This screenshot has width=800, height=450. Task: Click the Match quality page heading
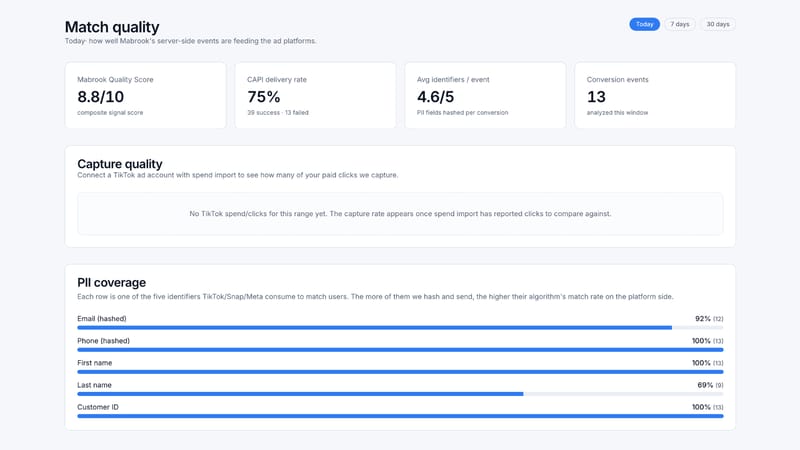[x=112, y=27]
